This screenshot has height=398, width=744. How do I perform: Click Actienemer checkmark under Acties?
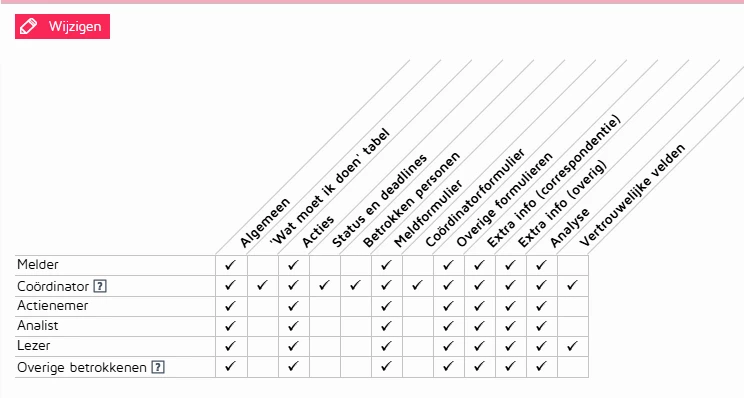tap(293, 306)
